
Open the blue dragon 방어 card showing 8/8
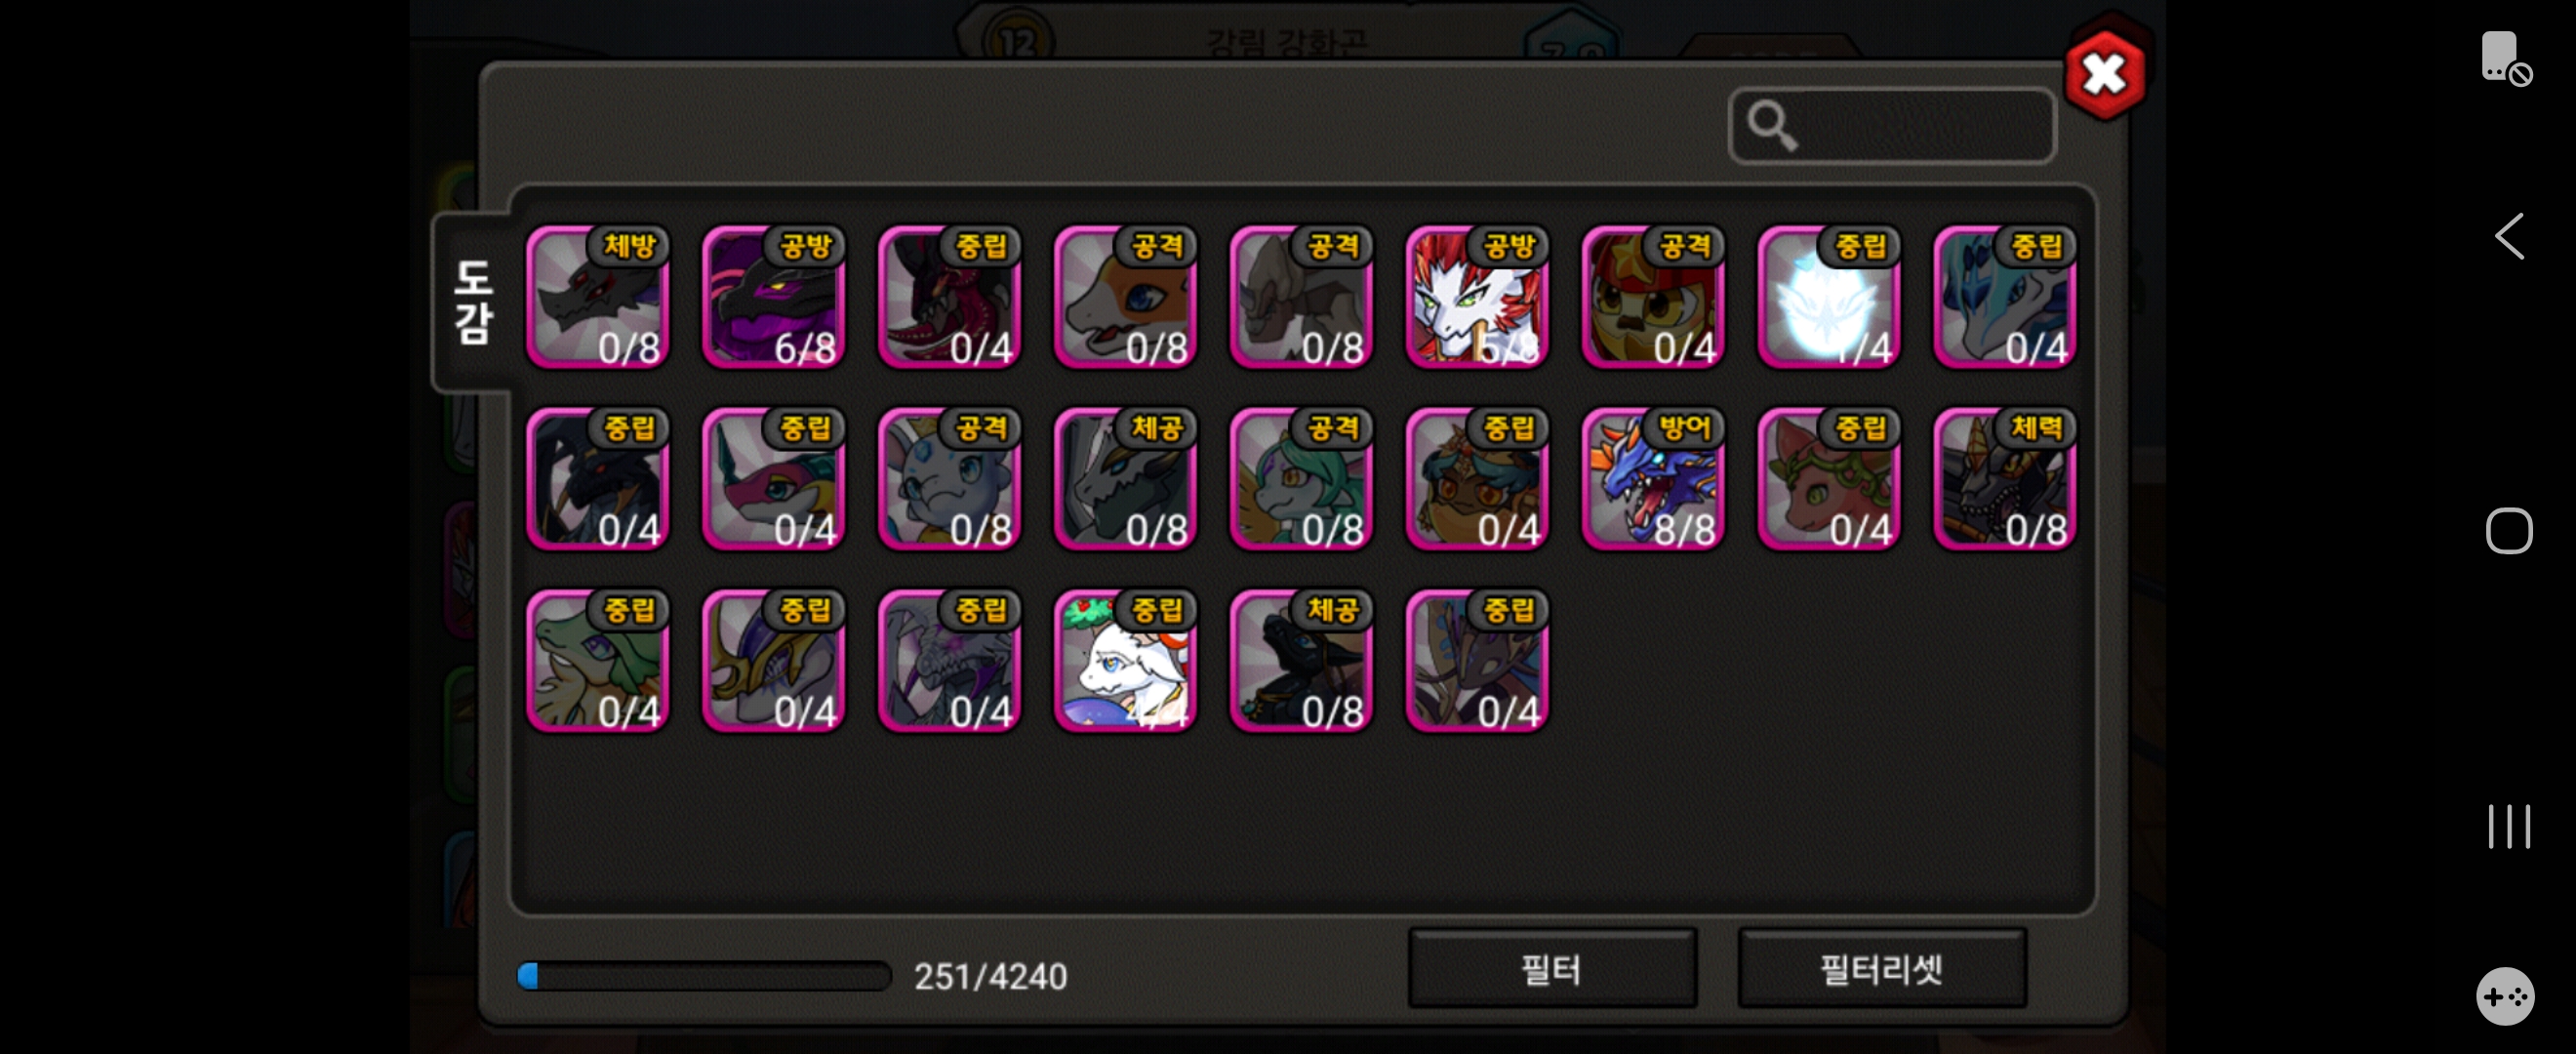click(1654, 479)
